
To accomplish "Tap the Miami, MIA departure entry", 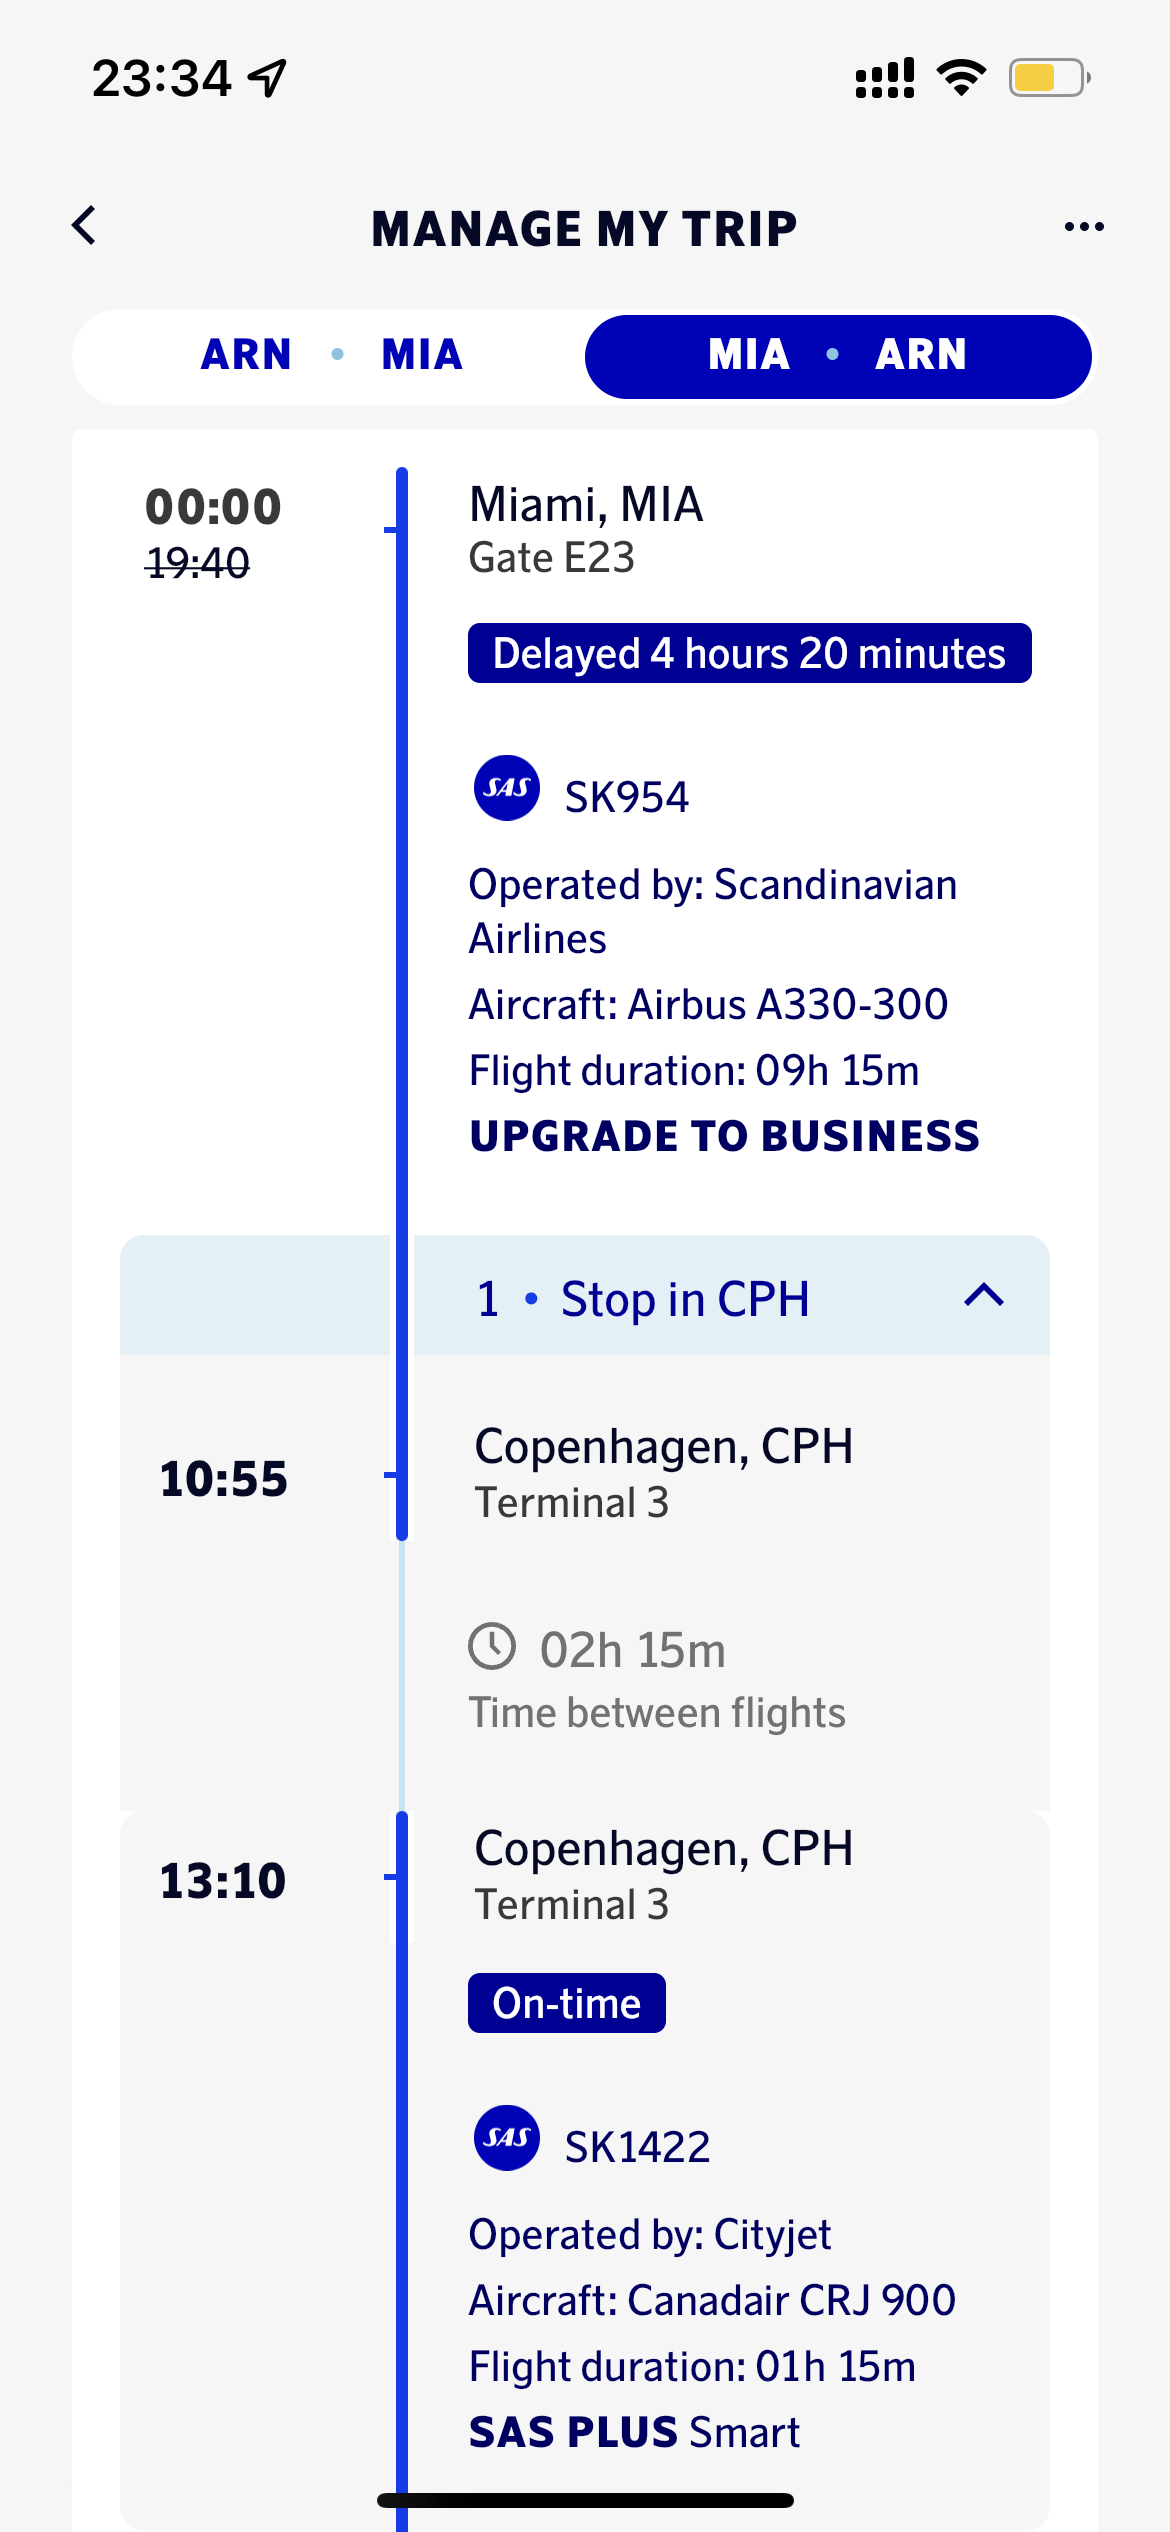I will click(x=586, y=505).
